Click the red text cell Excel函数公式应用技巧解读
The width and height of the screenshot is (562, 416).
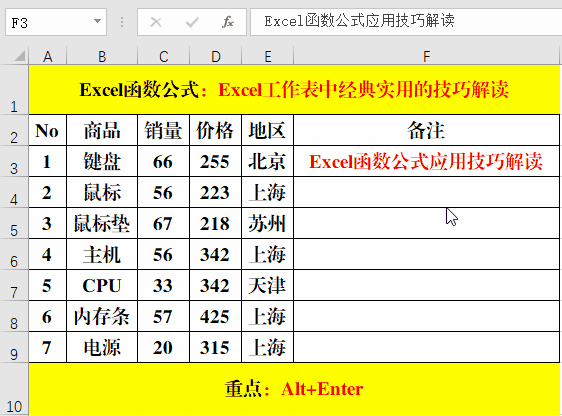427,161
